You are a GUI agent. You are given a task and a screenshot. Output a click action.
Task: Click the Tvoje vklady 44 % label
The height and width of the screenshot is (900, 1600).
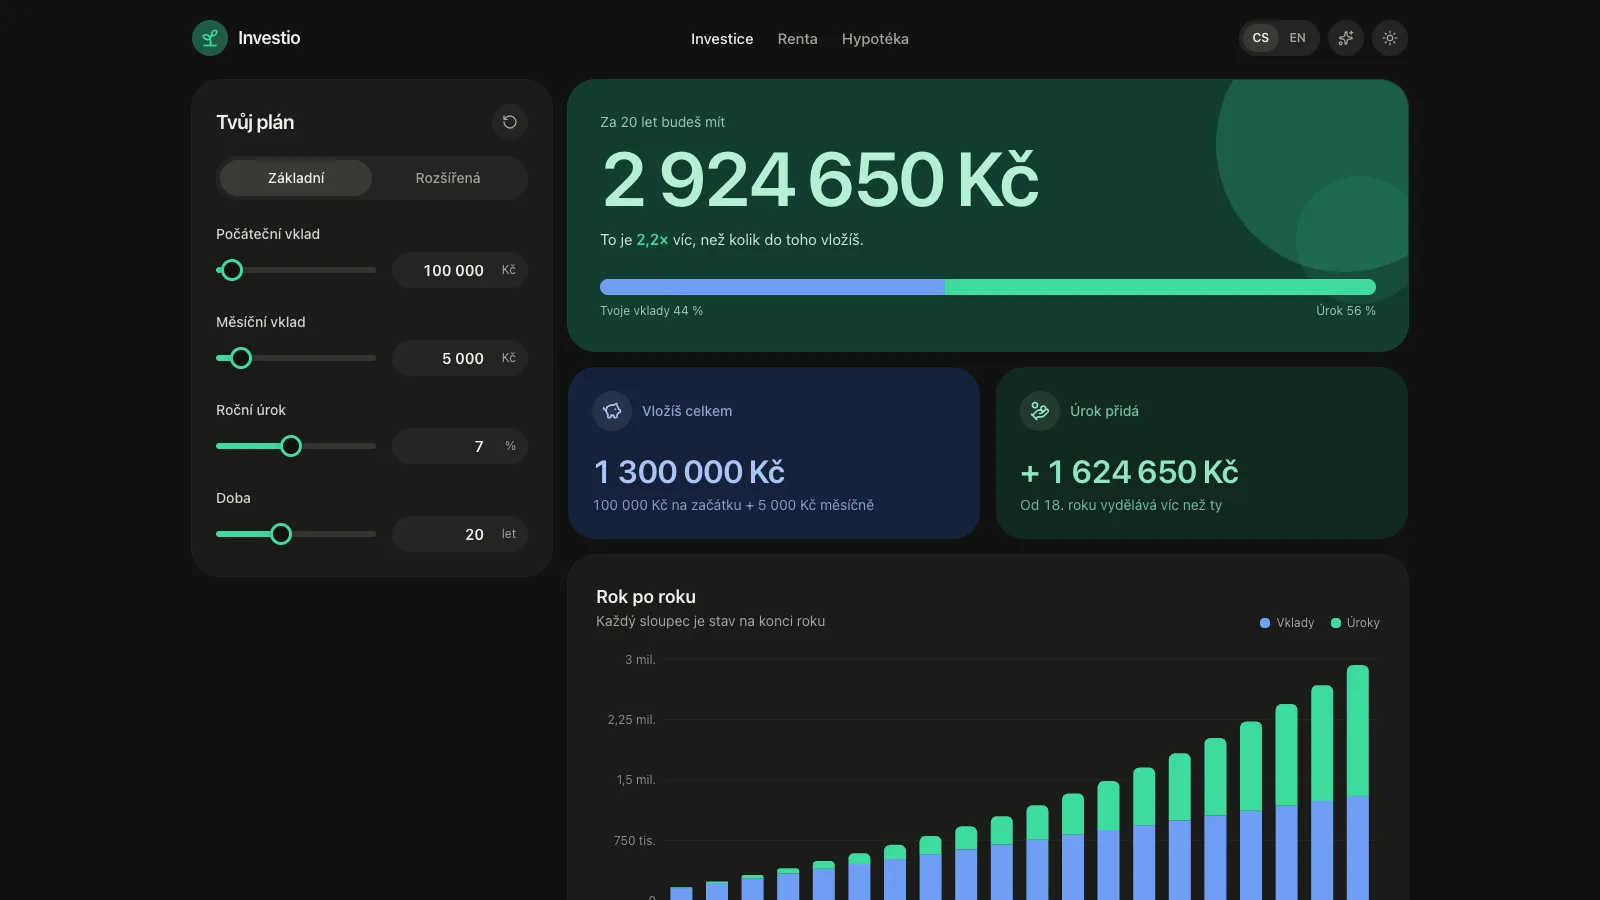pyautogui.click(x=651, y=311)
